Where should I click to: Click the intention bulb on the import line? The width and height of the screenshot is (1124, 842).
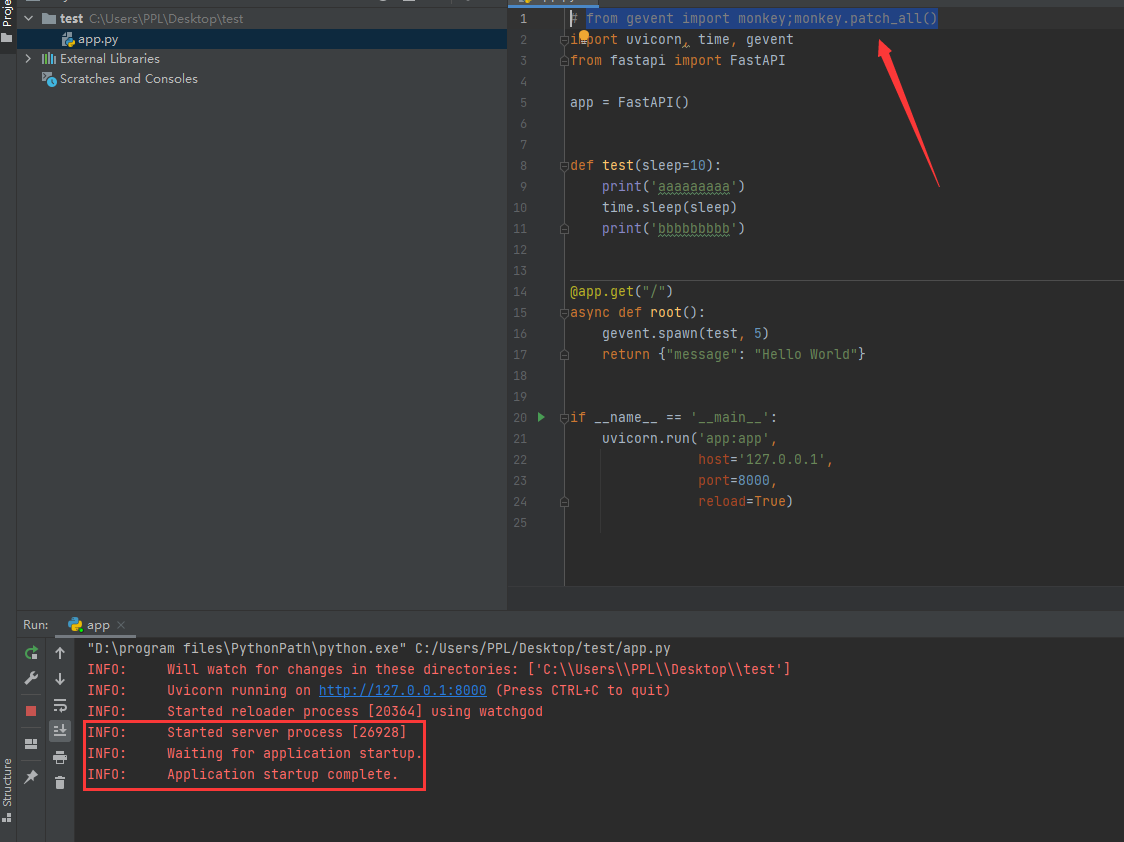[x=583, y=36]
